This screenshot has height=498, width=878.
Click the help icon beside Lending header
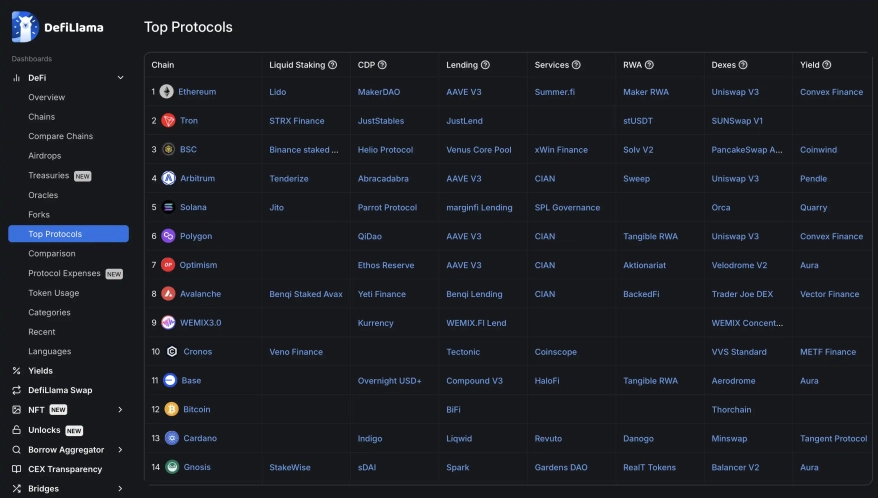[x=485, y=65]
